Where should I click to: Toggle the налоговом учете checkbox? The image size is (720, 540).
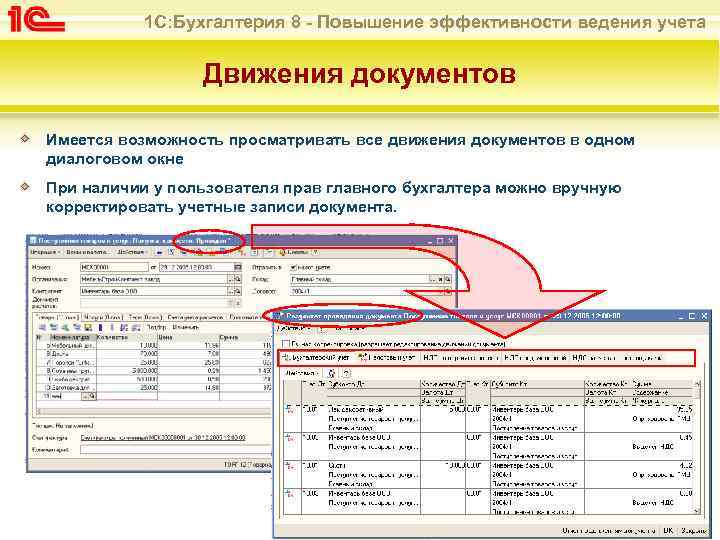pos(294,267)
